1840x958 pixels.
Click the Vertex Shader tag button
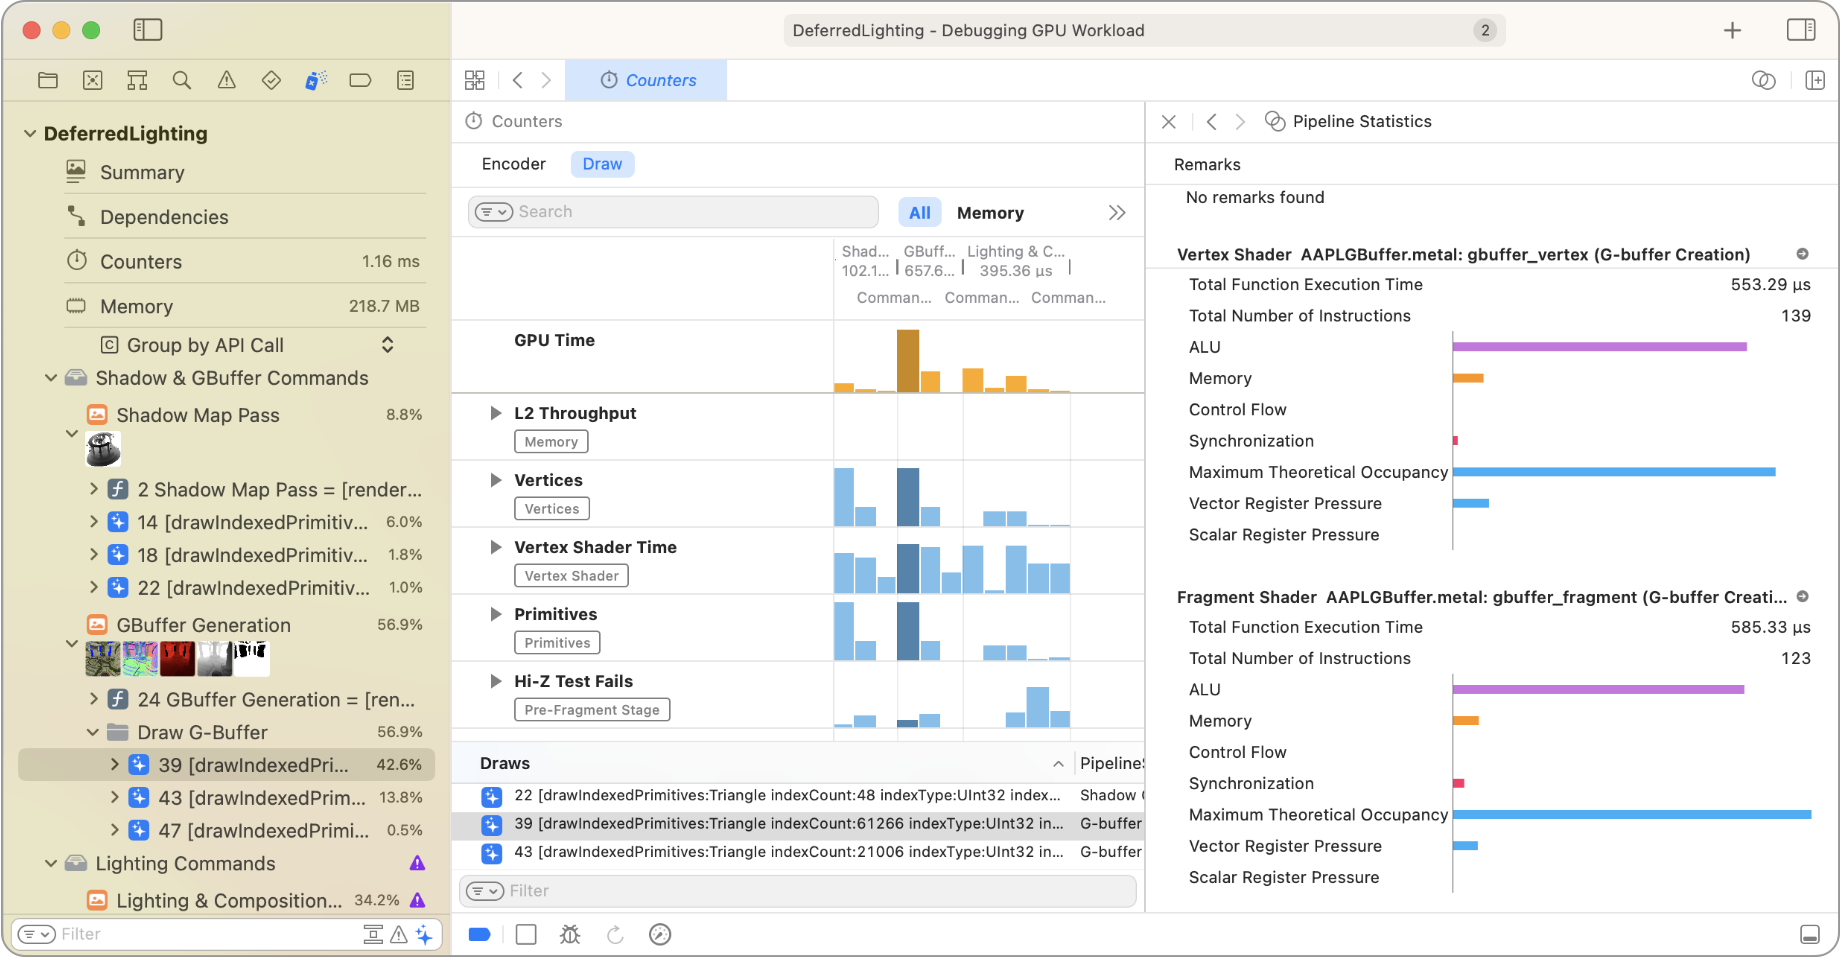tap(571, 576)
